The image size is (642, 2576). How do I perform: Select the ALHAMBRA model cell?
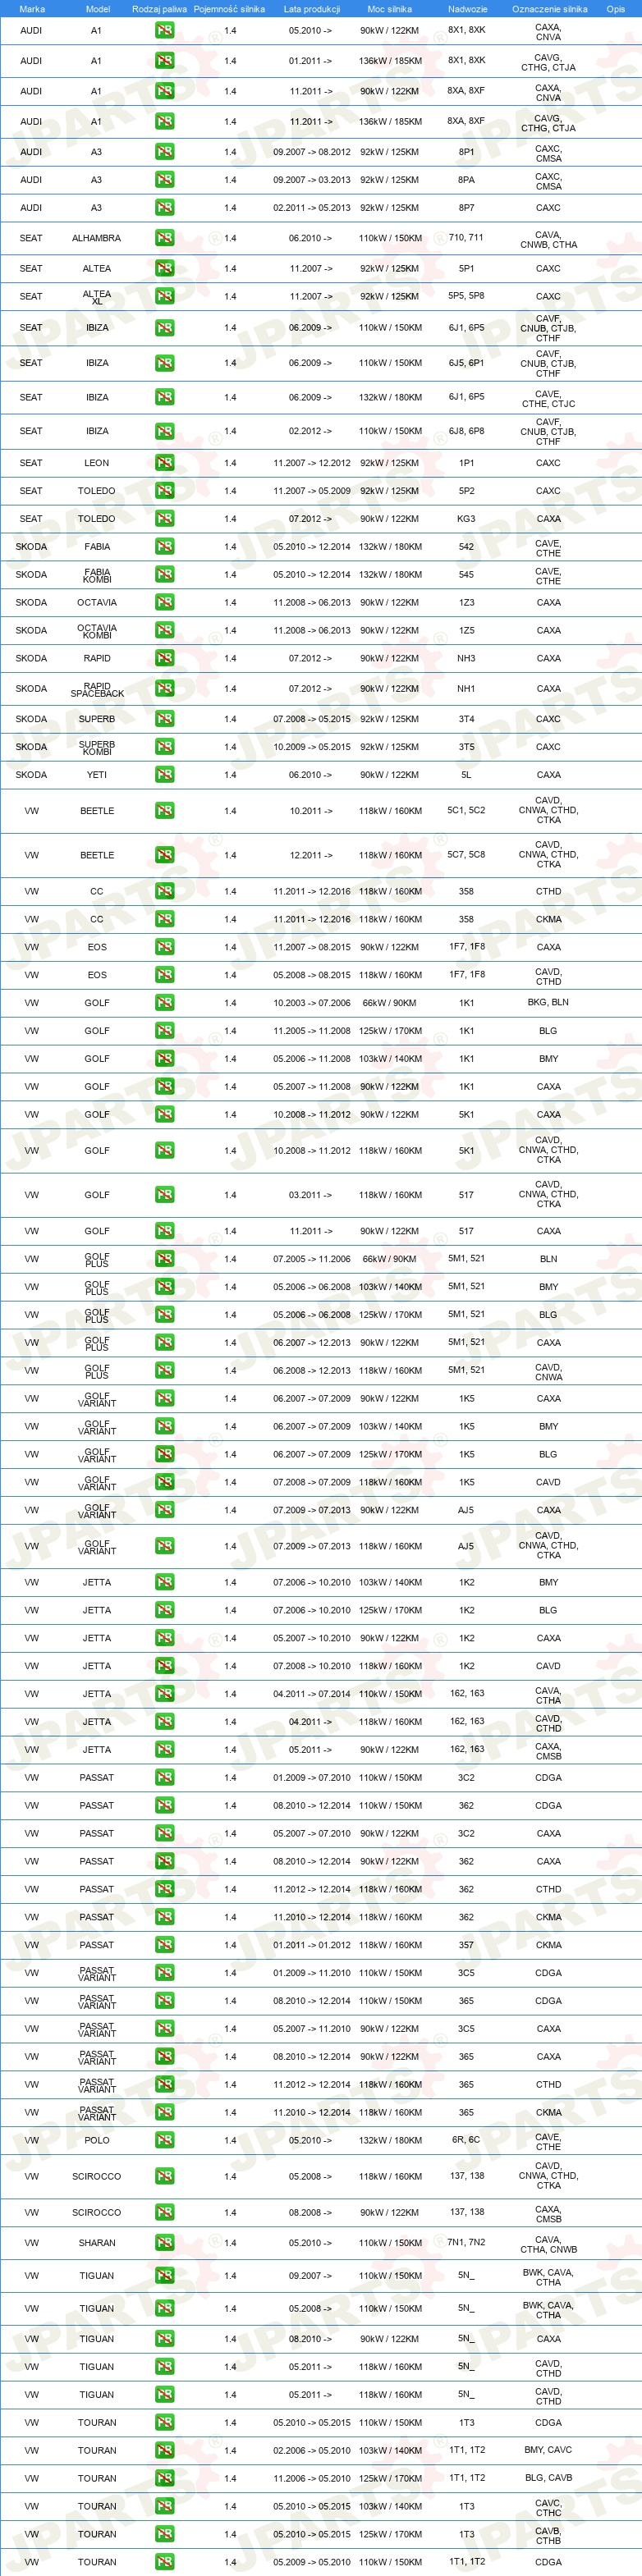(96, 238)
